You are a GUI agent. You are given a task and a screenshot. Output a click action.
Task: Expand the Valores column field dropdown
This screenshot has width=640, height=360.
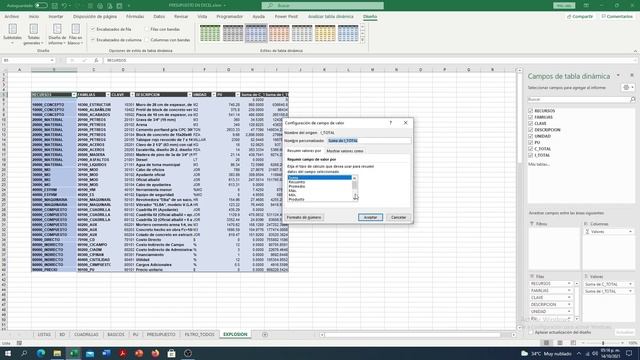click(x=630, y=232)
